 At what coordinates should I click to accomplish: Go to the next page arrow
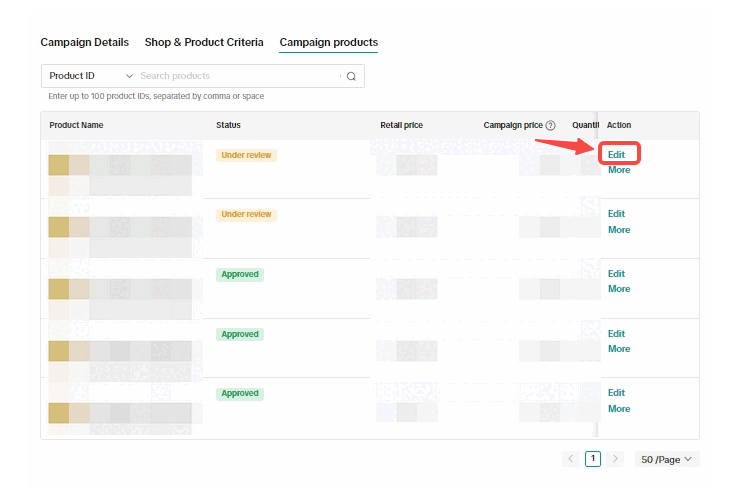pos(615,459)
